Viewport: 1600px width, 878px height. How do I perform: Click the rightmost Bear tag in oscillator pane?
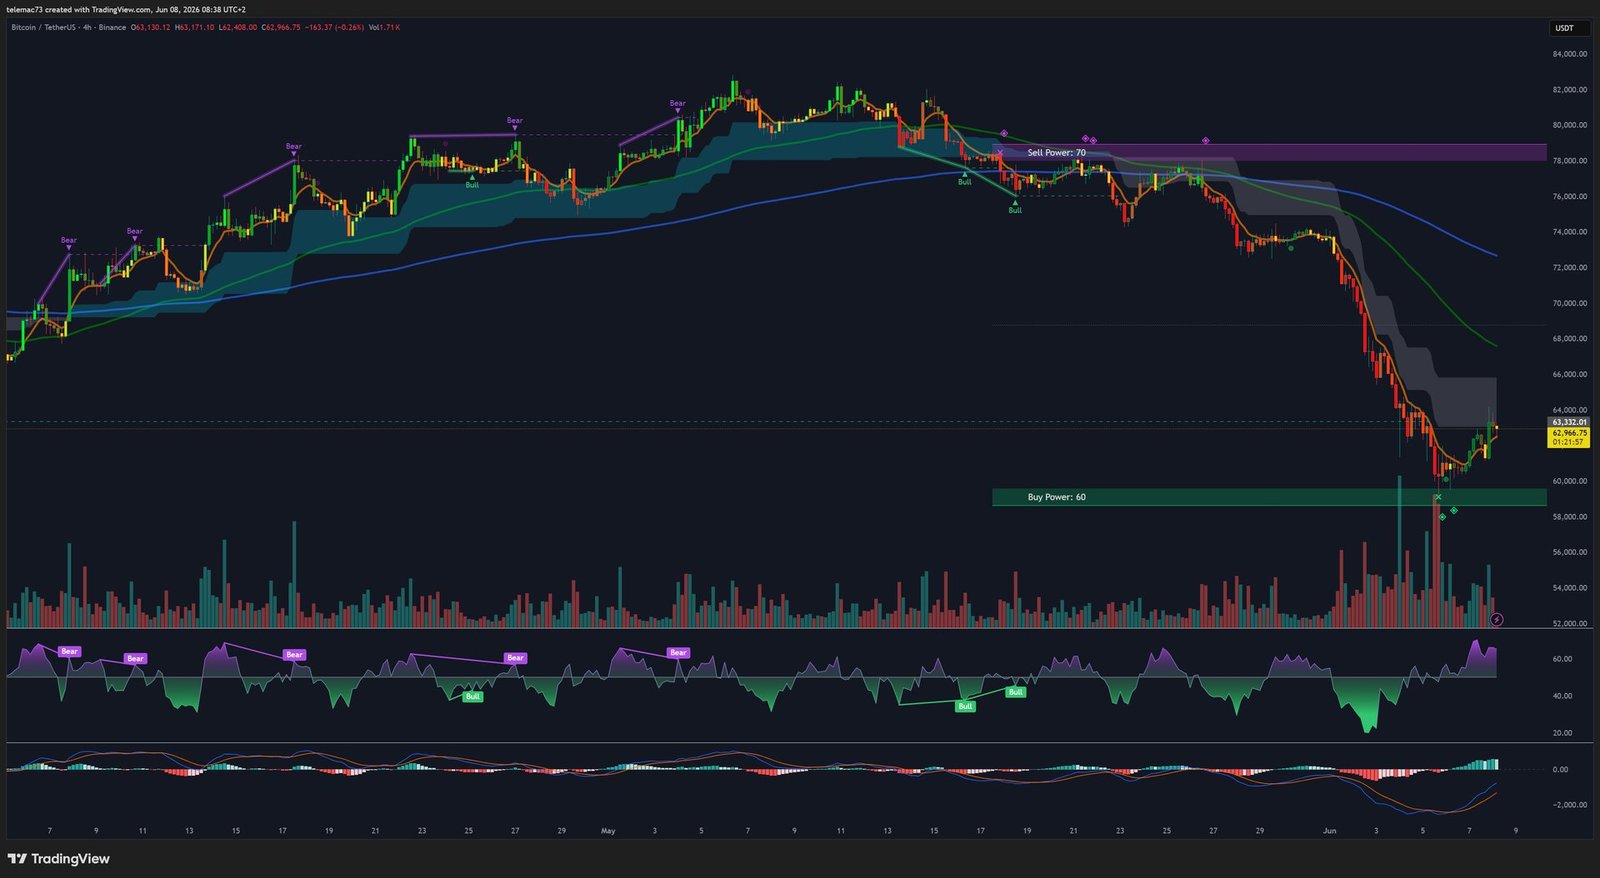pos(678,653)
